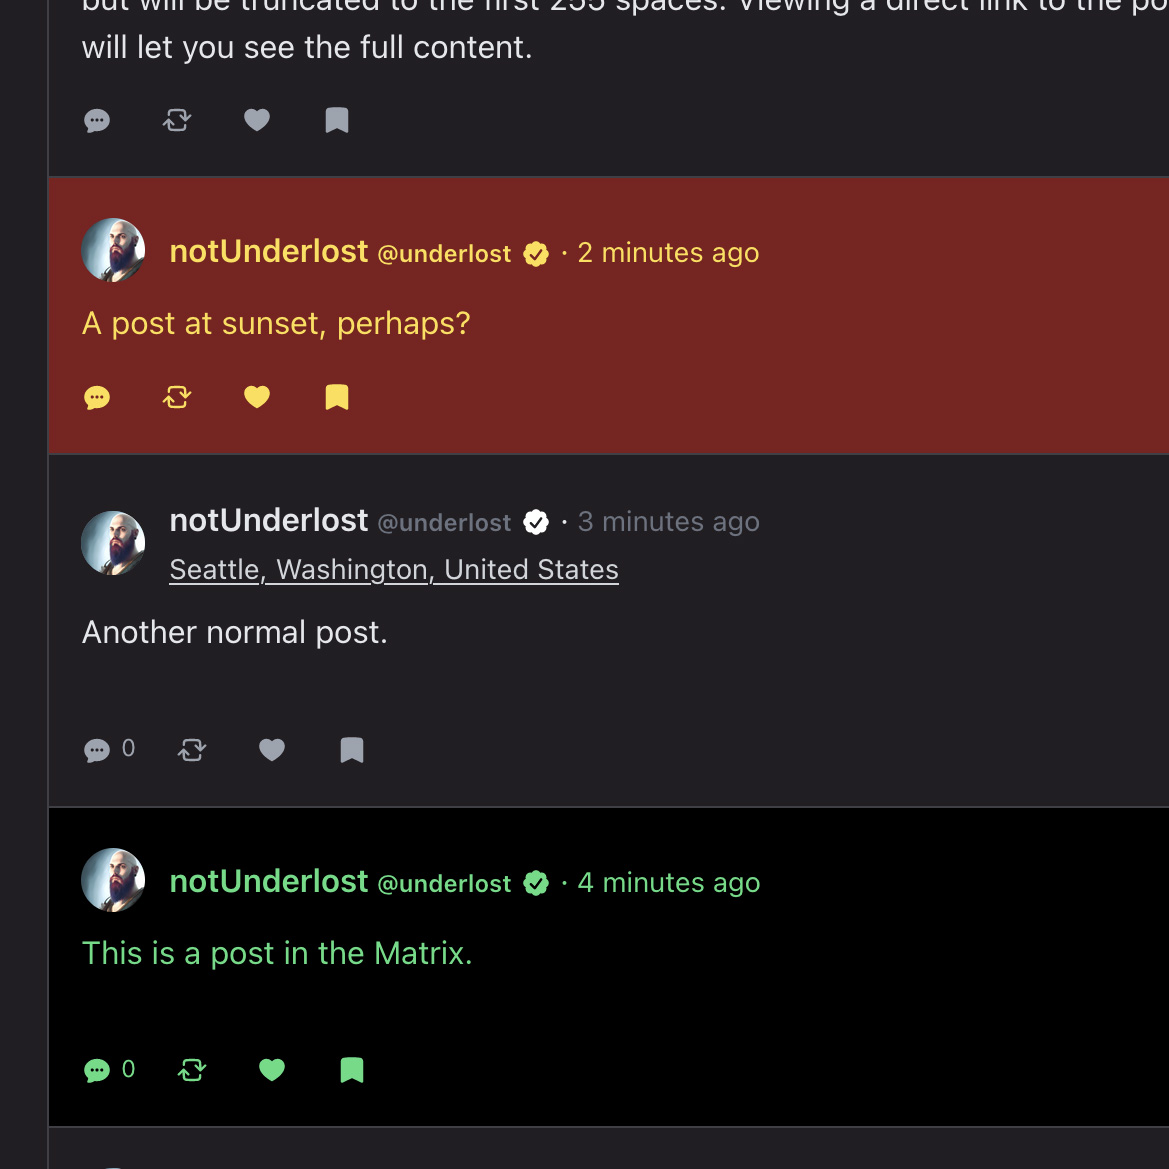Bookmark the truncated post at top
The height and width of the screenshot is (1169, 1169).
coord(337,121)
